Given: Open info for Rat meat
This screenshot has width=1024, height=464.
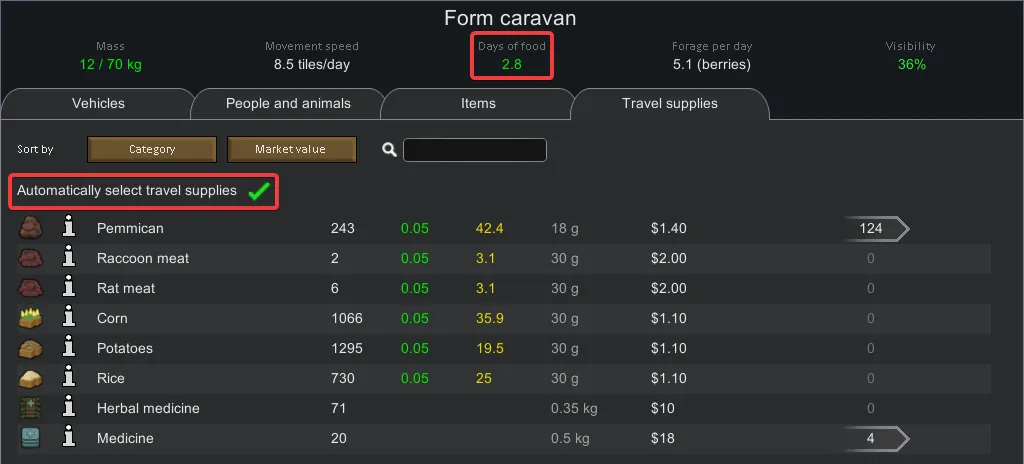Looking at the screenshot, I should click(x=69, y=288).
